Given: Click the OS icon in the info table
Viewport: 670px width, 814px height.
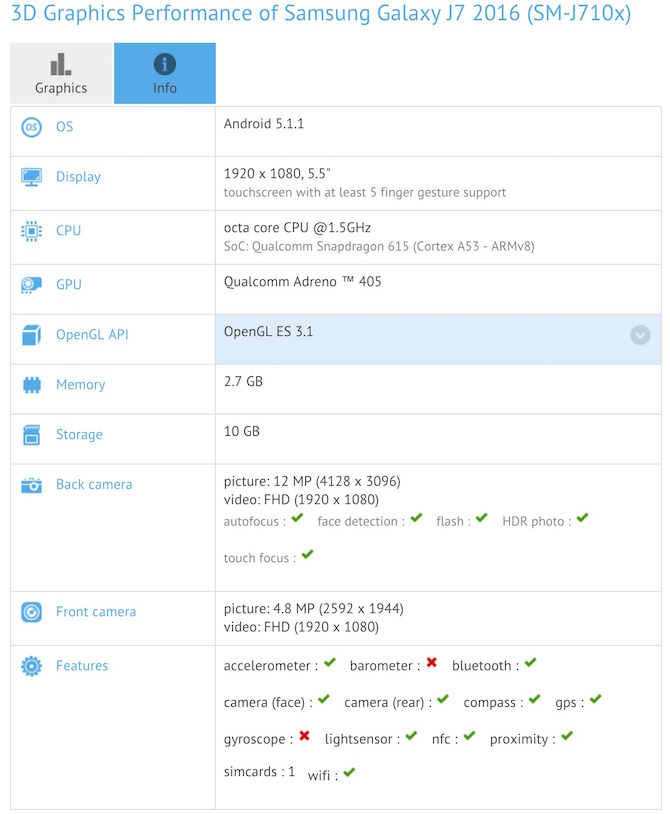Looking at the screenshot, I should [x=31, y=127].
